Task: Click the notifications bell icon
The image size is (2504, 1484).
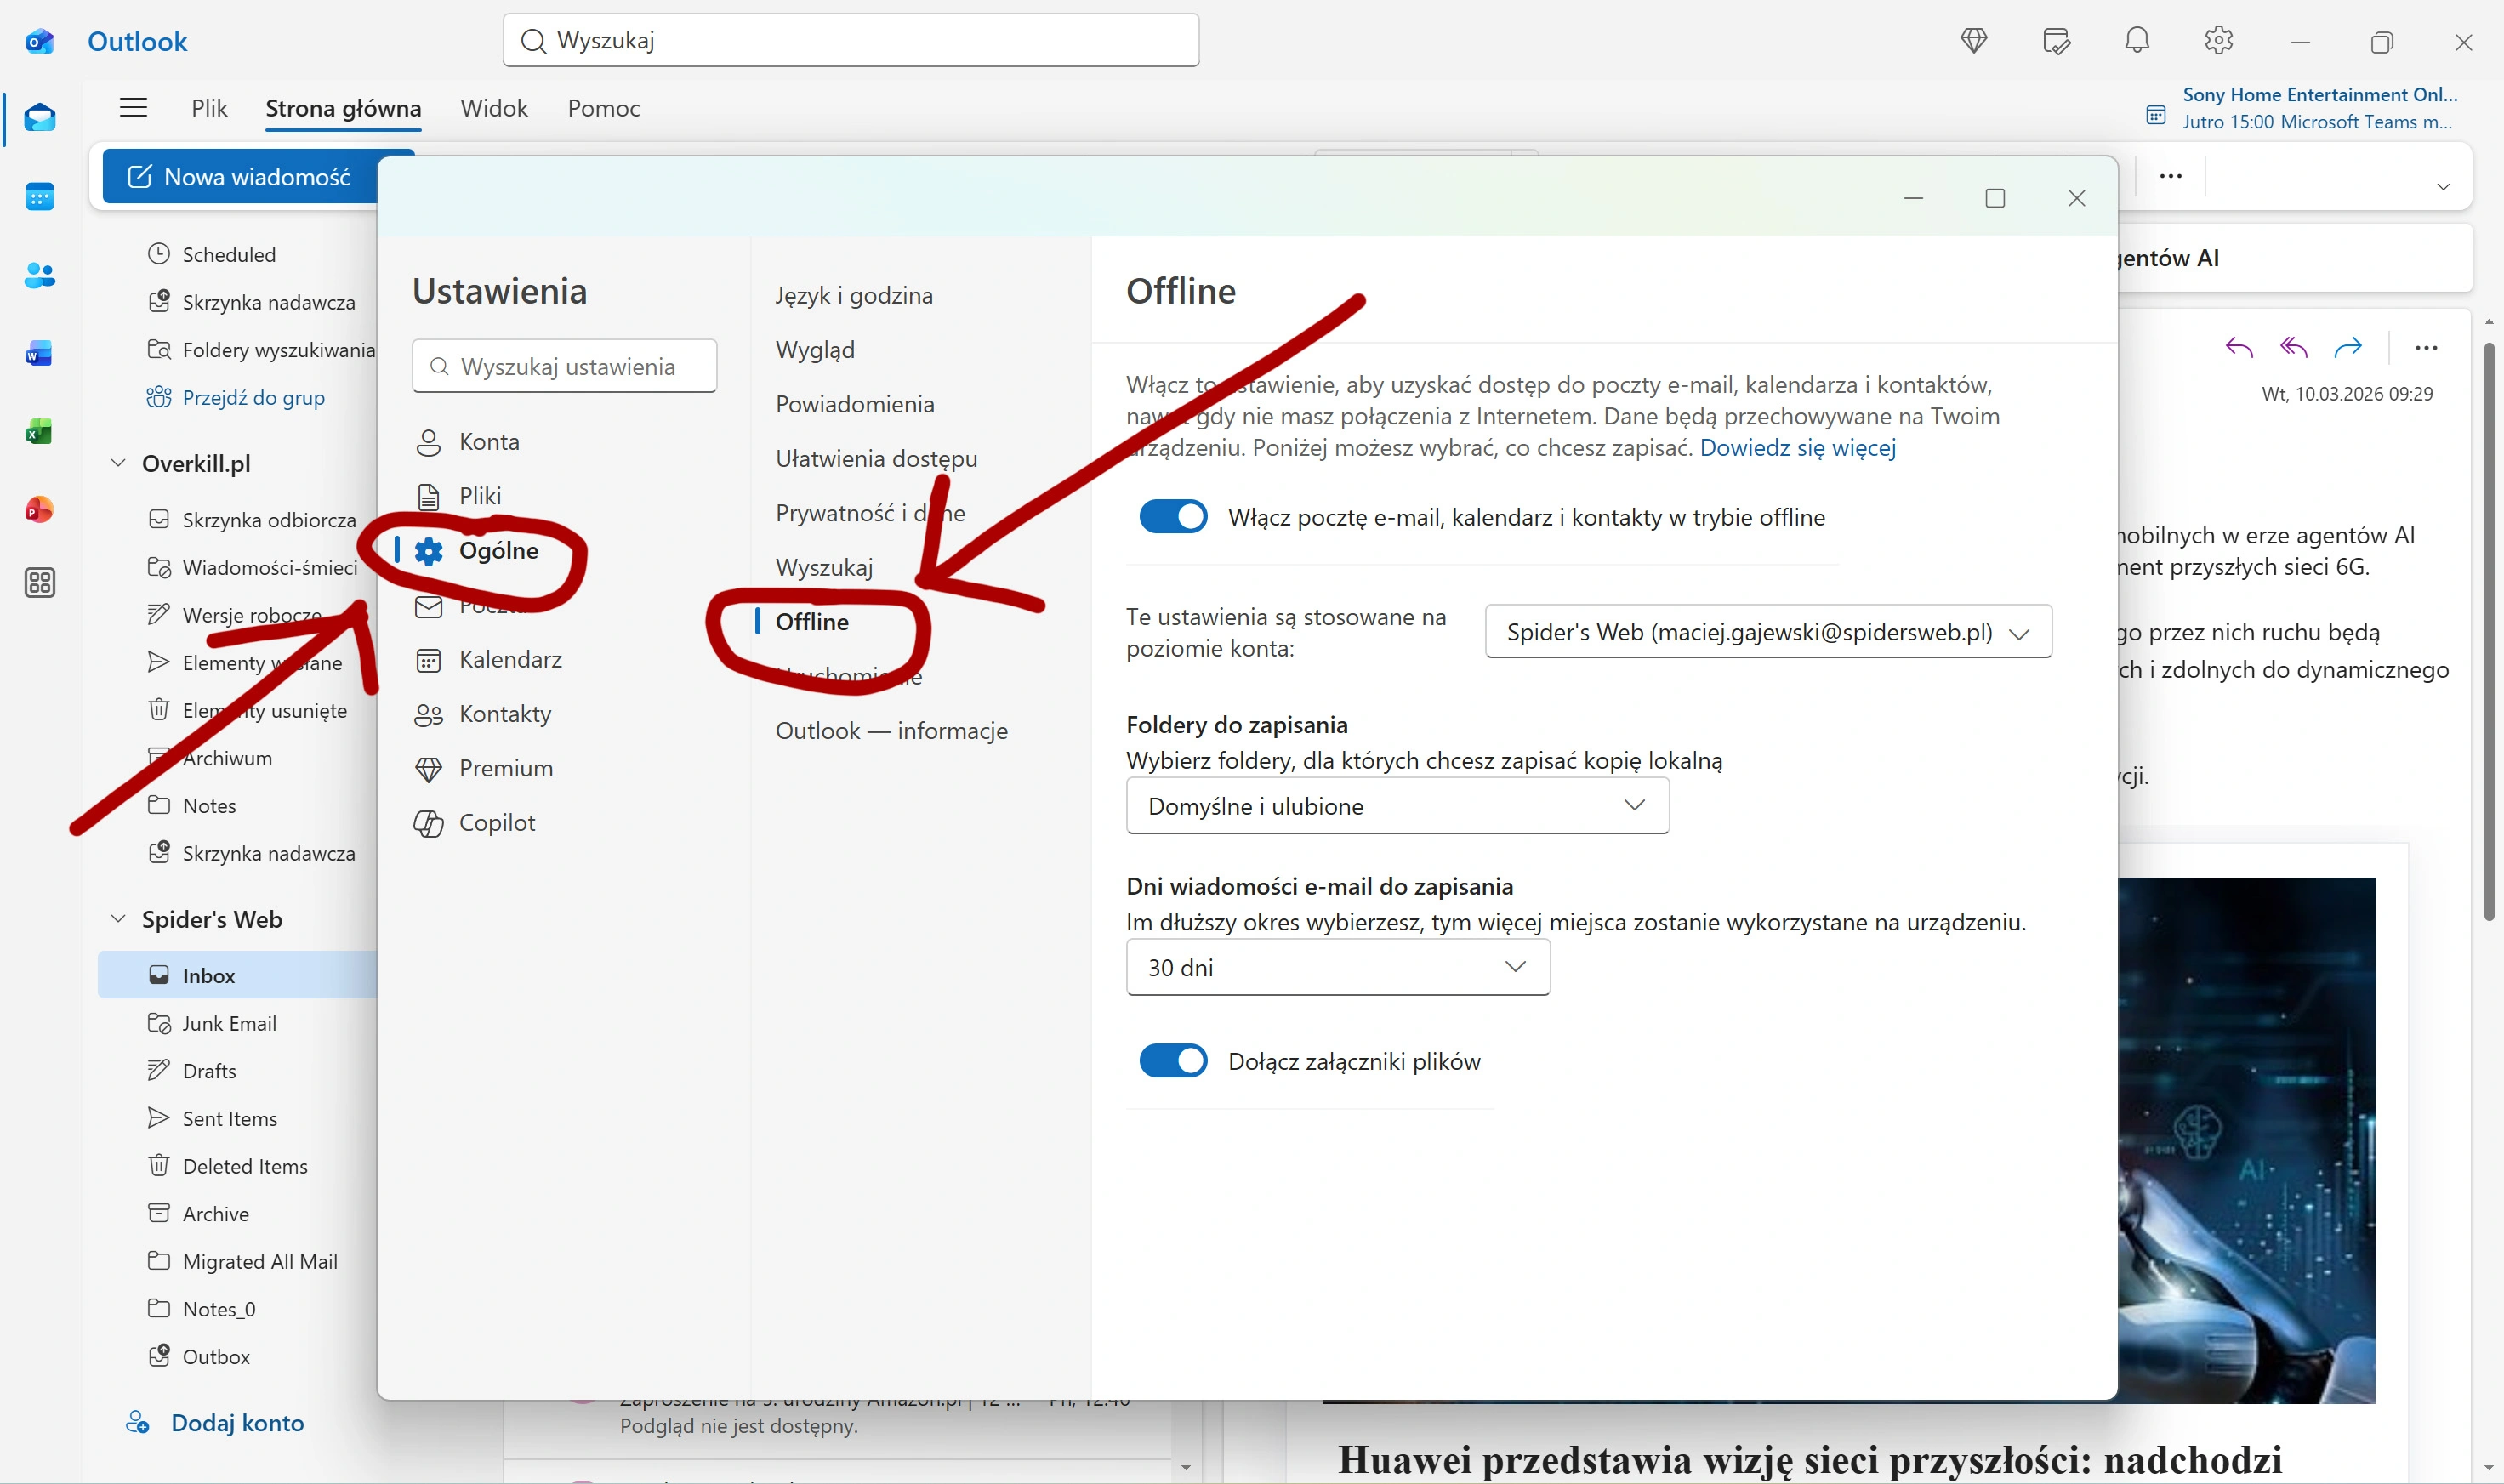Action: pos(2137,41)
